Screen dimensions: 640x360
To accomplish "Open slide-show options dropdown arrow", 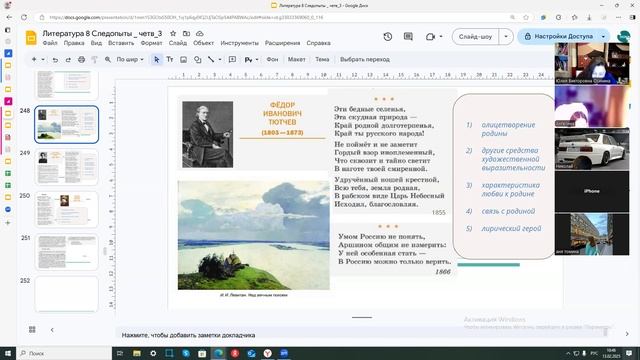I will point(506,37).
